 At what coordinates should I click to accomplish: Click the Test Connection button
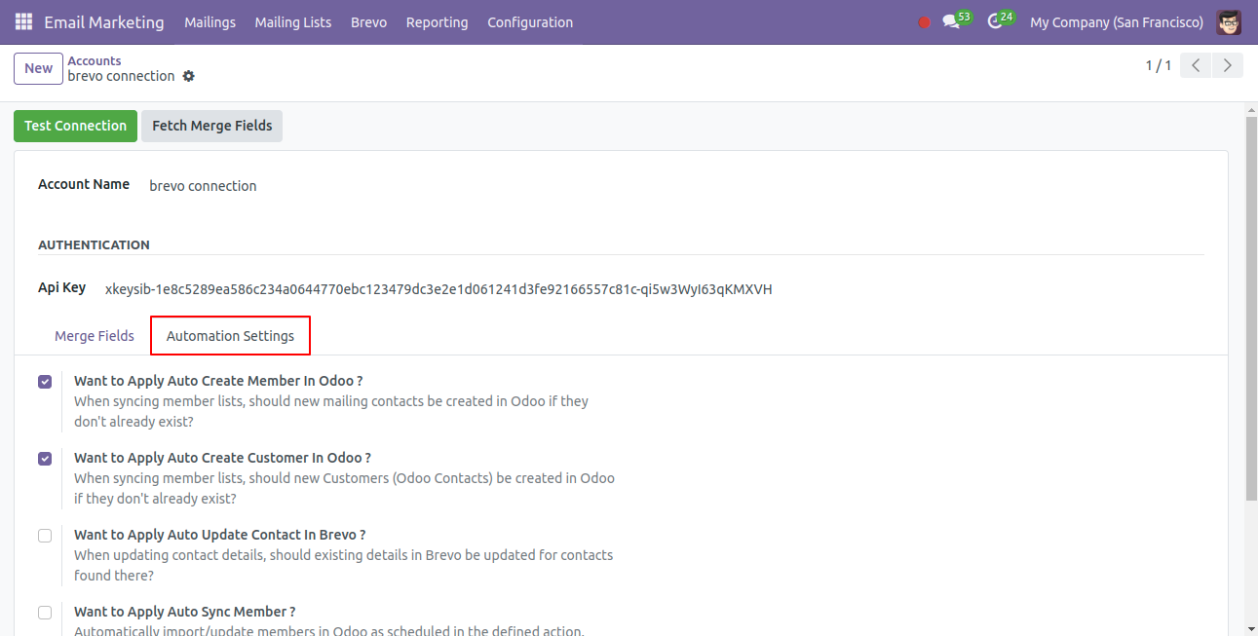tap(75, 126)
